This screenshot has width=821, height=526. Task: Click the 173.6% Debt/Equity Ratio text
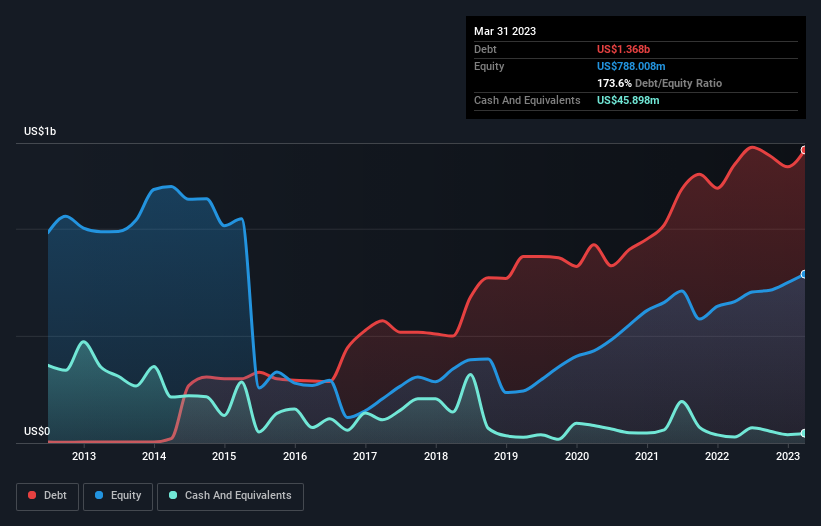tap(659, 83)
